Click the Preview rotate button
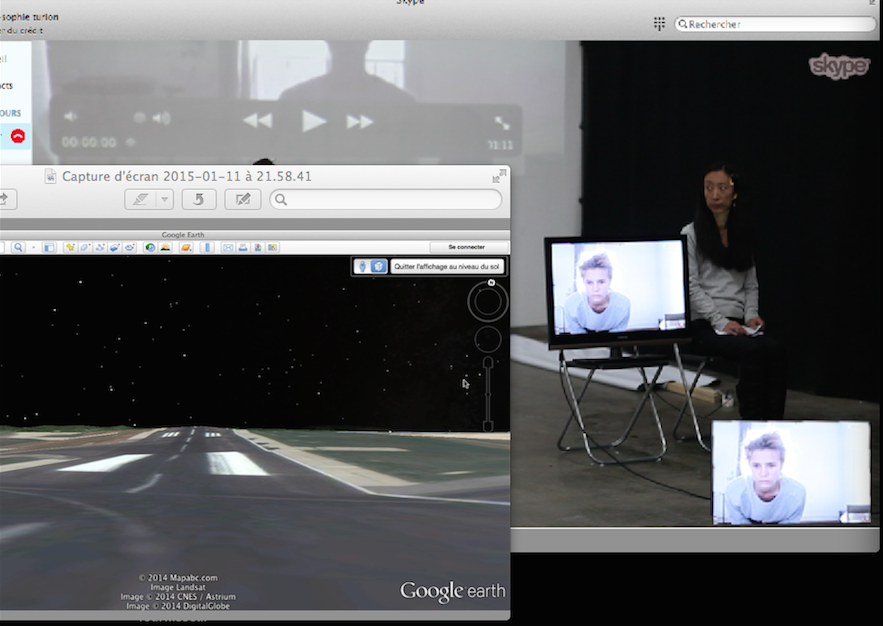The width and height of the screenshot is (883, 626). [199, 199]
